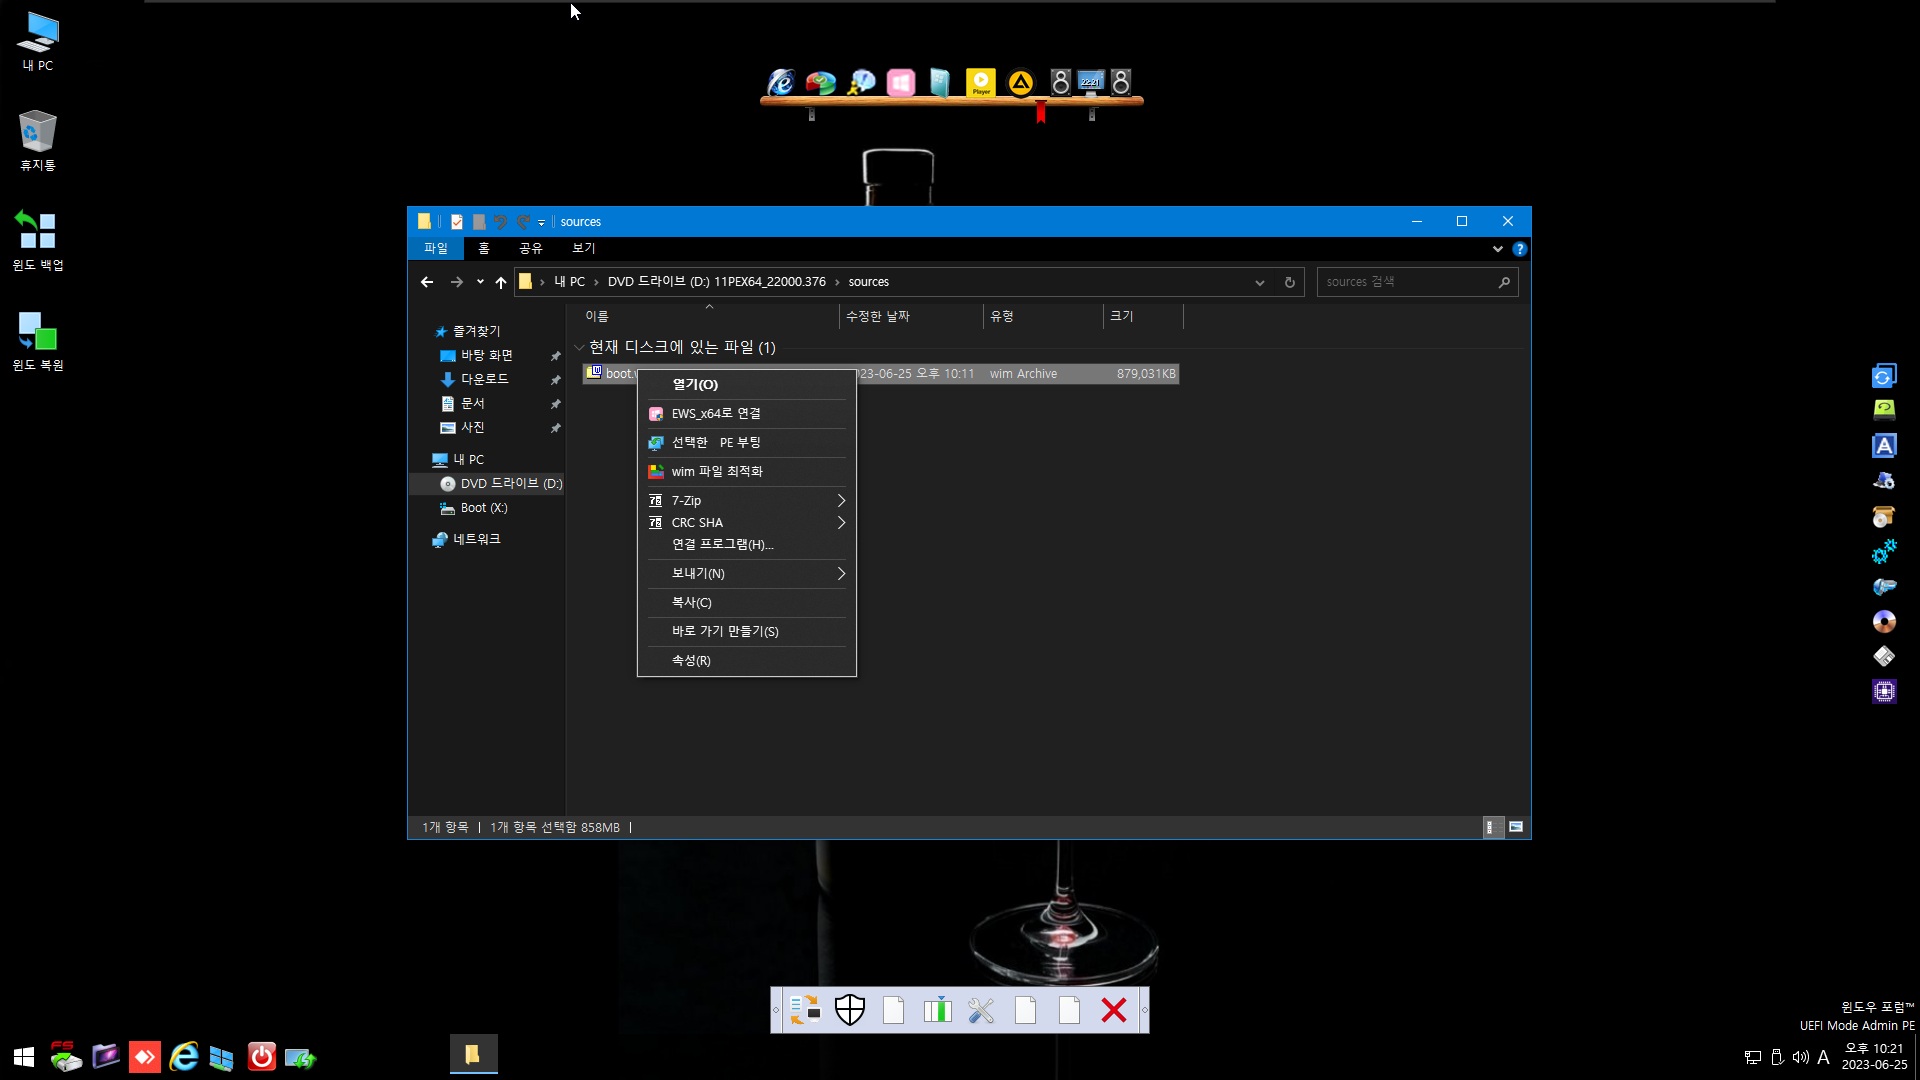The image size is (1920, 1080).
Task: Open the teal Windows book icon on shelf
Action: (x=940, y=83)
